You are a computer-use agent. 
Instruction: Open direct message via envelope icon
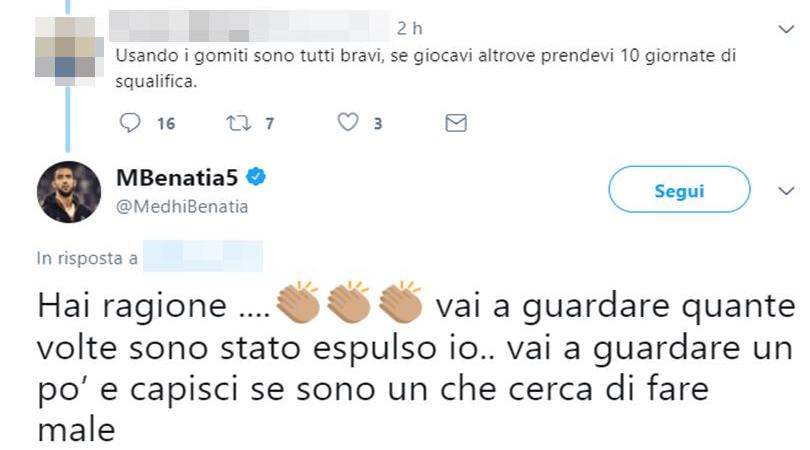tap(456, 123)
